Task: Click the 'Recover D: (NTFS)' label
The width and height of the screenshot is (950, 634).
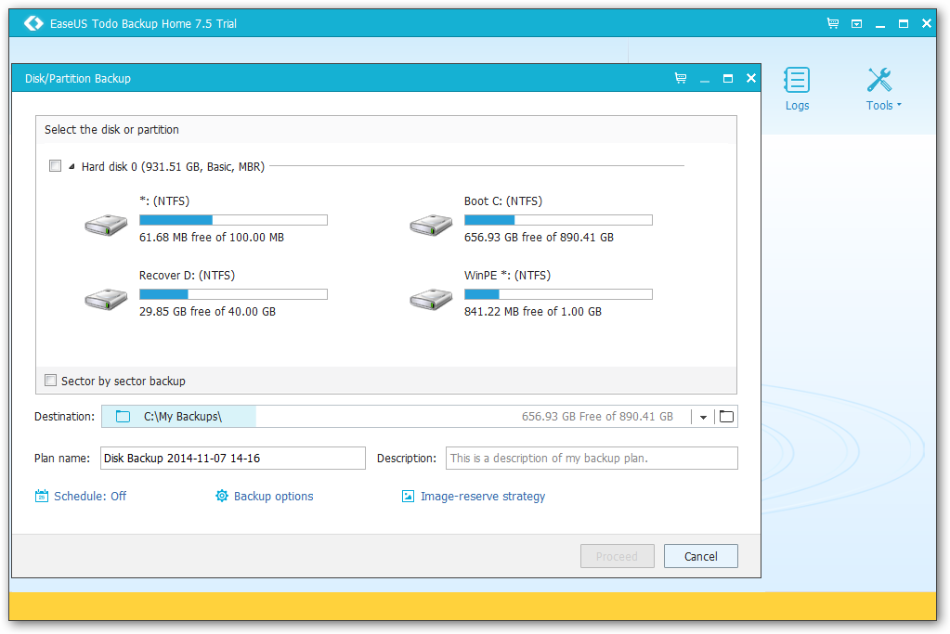Action: [187, 275]
